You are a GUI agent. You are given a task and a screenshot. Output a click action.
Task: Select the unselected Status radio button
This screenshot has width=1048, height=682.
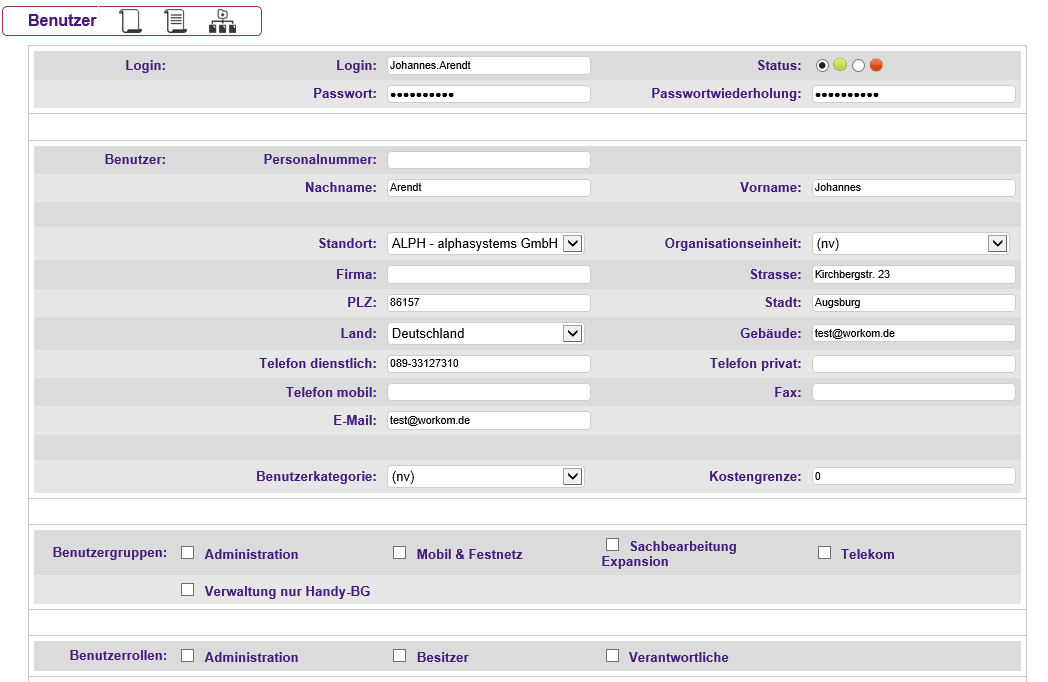click(858, 66)
